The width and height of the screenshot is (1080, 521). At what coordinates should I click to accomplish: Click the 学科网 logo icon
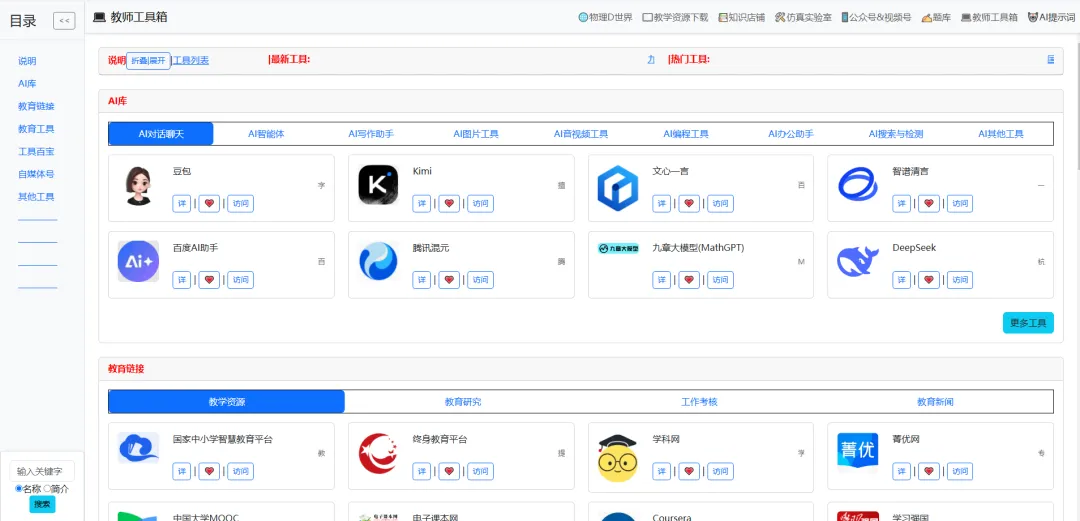click(618, 458)
